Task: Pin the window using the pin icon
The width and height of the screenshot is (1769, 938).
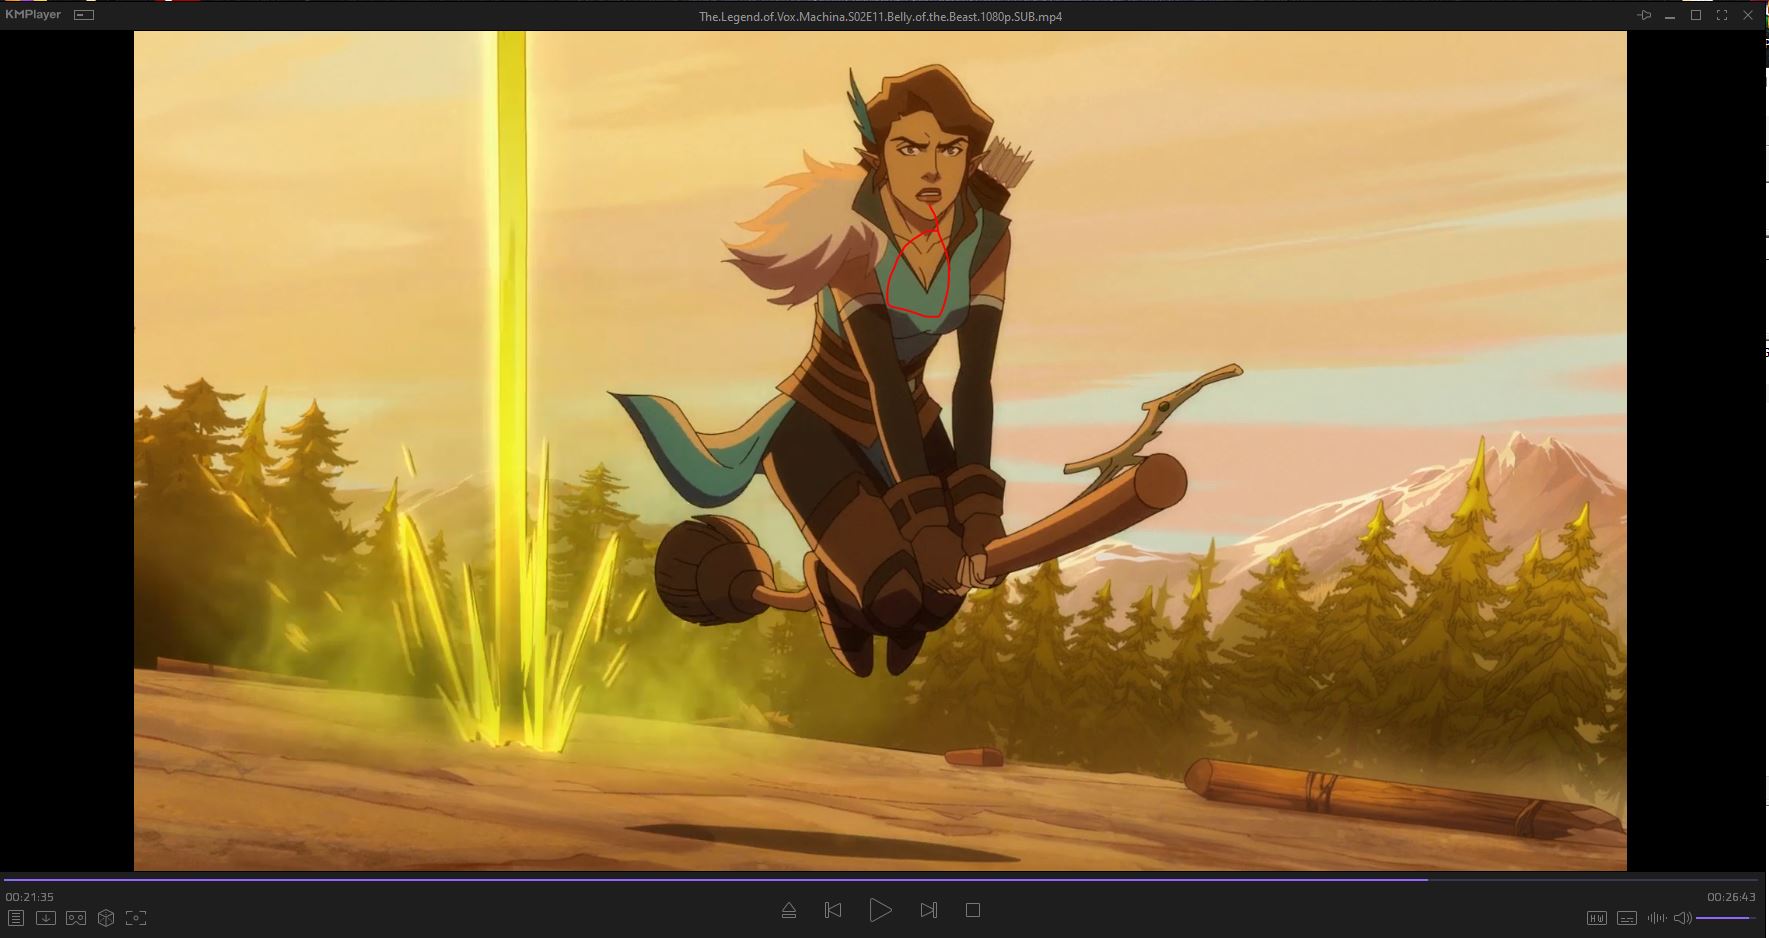Action: click(1644, 15)
